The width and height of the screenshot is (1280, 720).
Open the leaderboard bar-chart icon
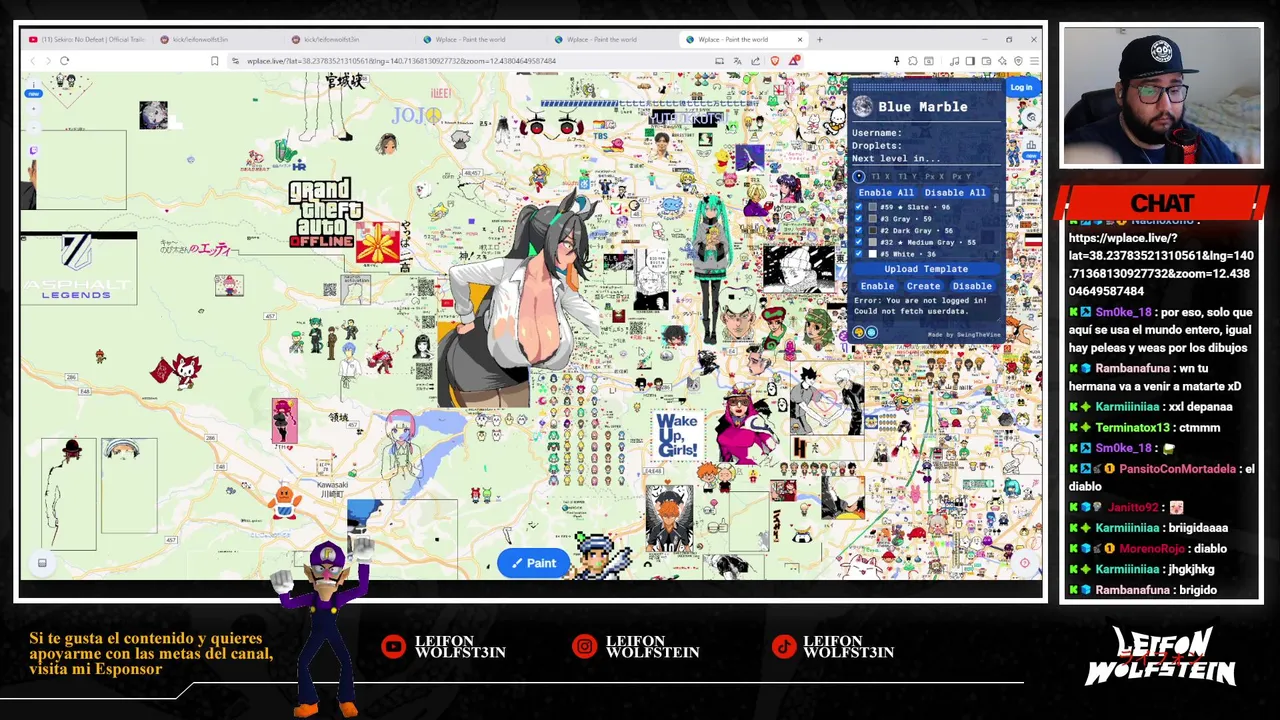tap(1031, 144)
